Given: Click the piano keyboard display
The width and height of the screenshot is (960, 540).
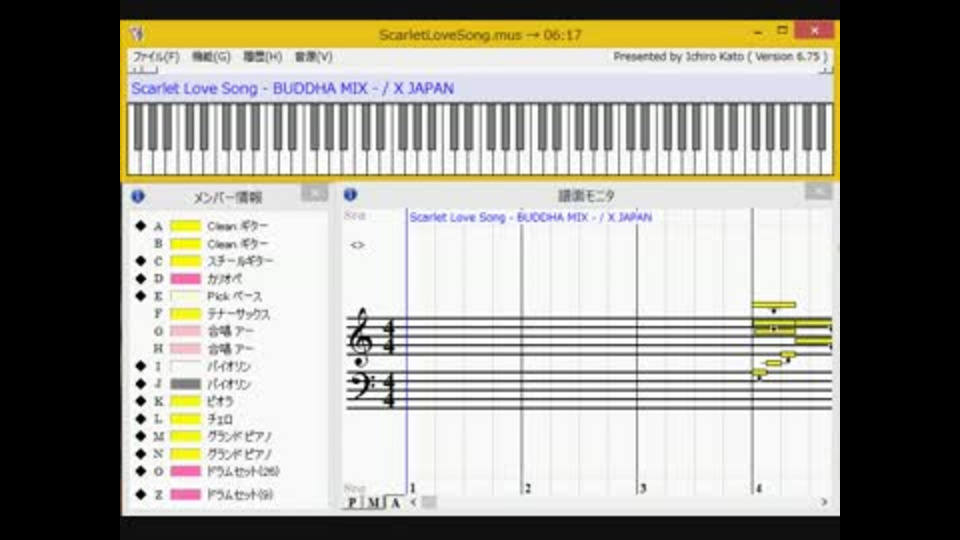Looking at the screenshot, I should click(480, 139).
